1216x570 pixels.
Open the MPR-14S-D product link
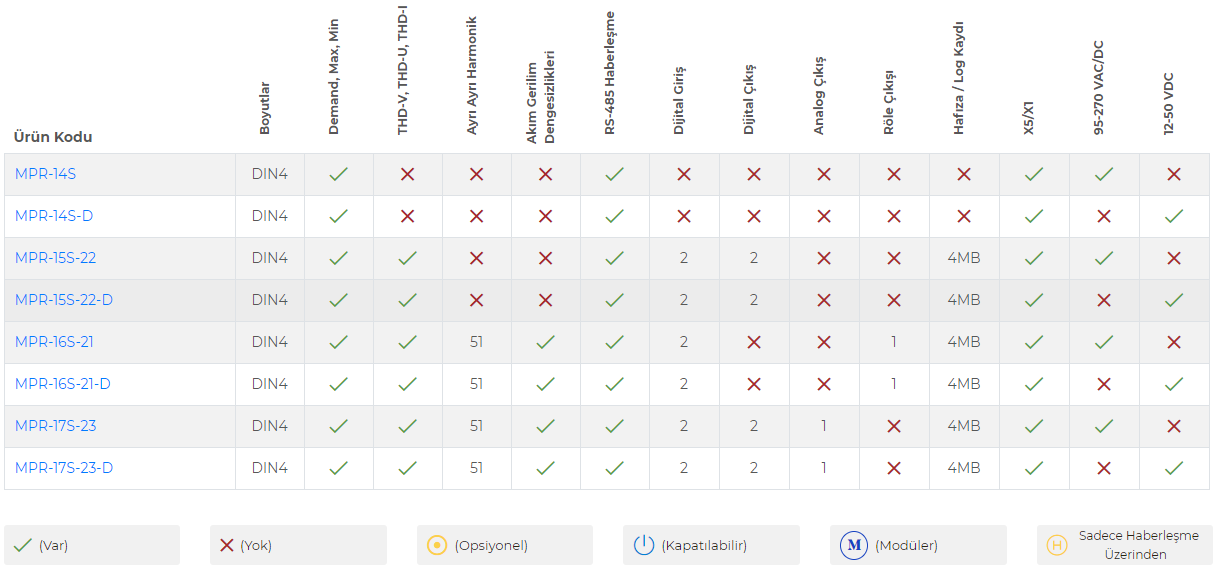pos(54,216)
